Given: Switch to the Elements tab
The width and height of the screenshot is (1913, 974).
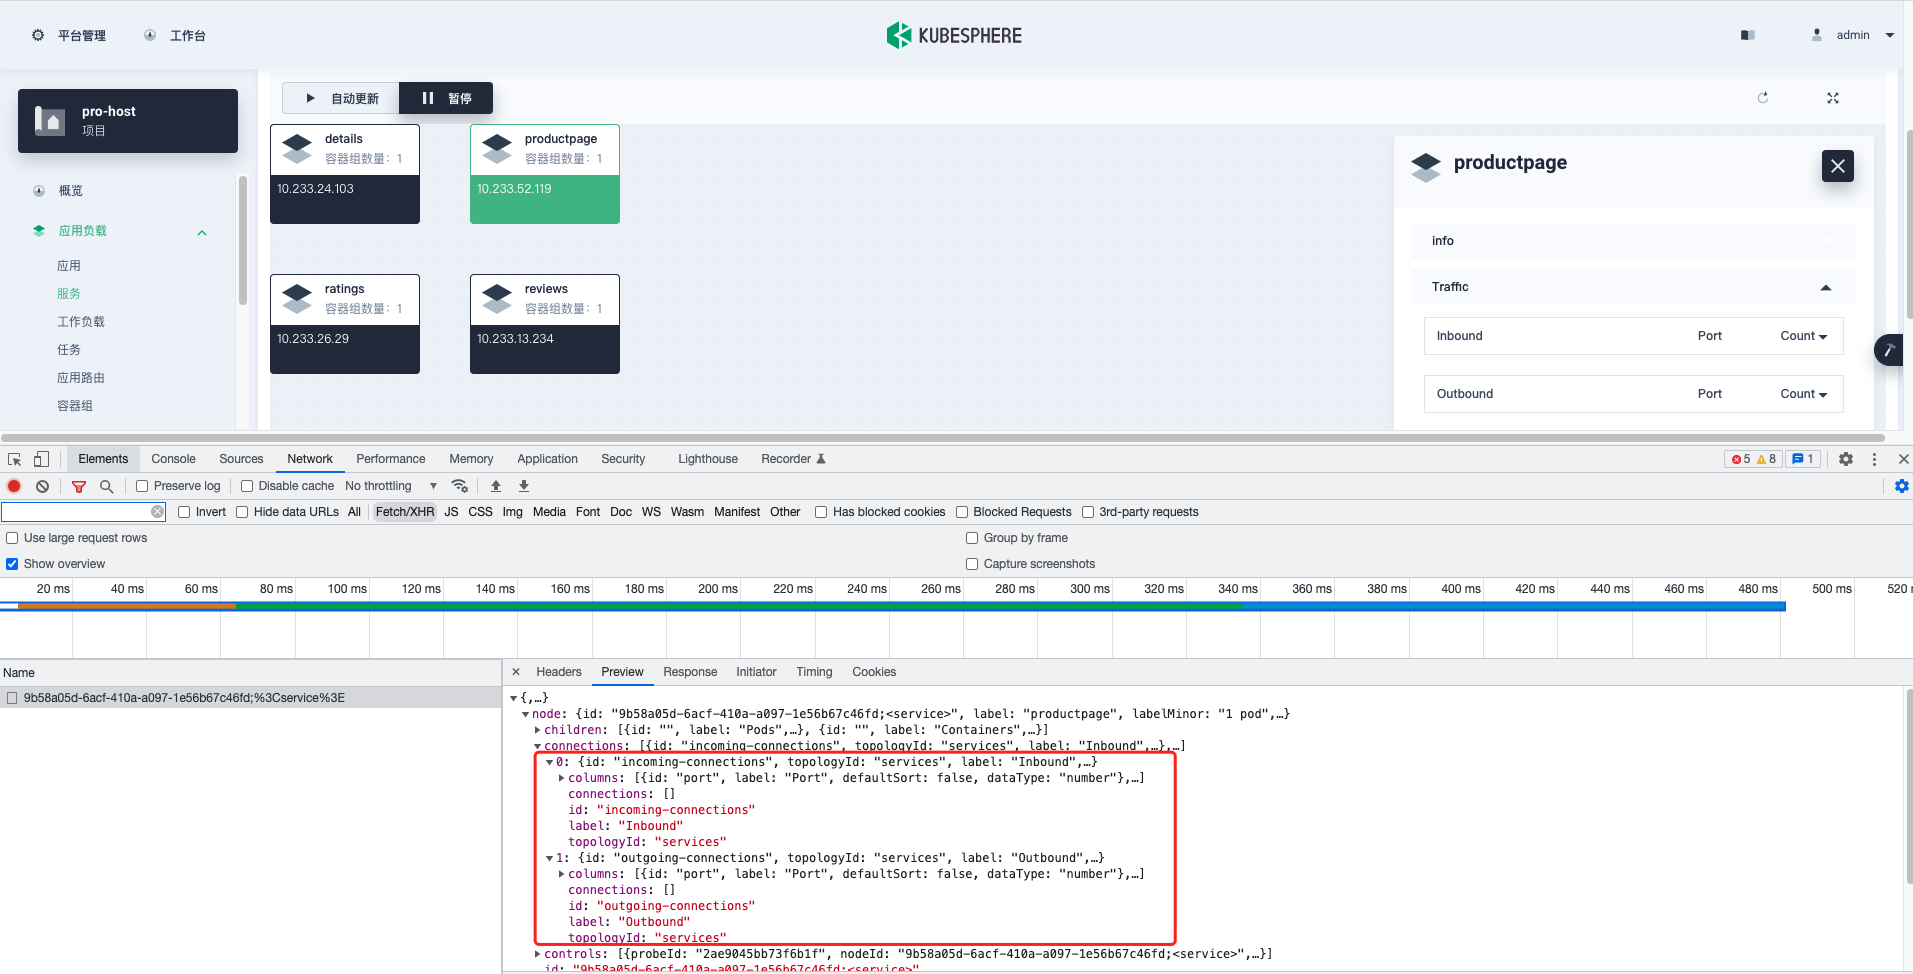Looking at the screenshot, I should (x=103, y=459).
